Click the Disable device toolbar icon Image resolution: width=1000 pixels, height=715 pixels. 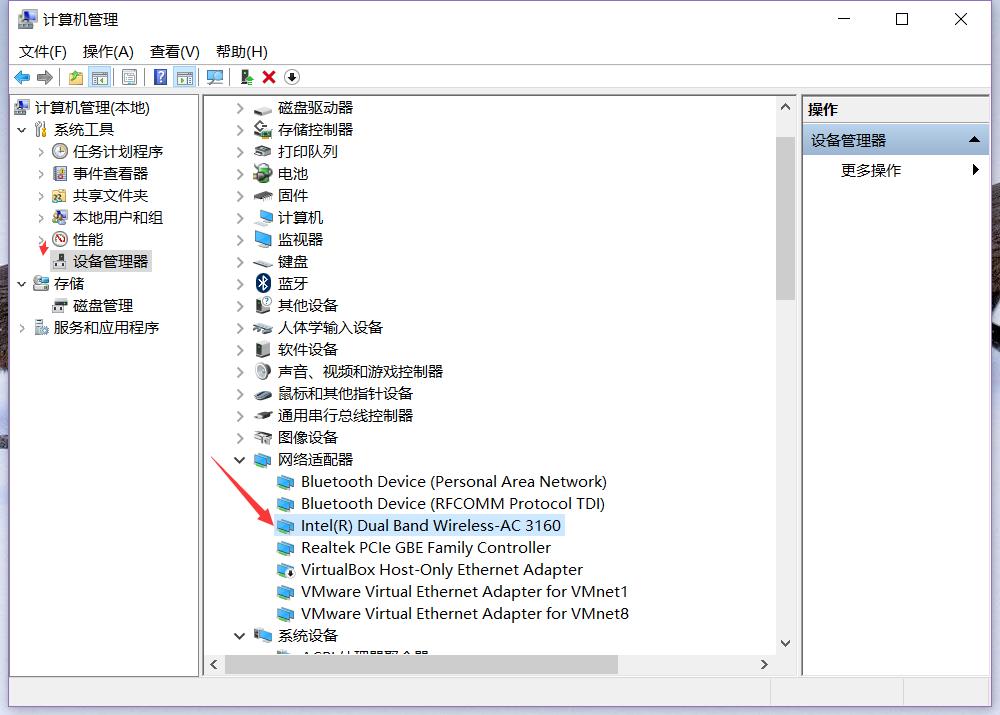click(x=291, y=77)
